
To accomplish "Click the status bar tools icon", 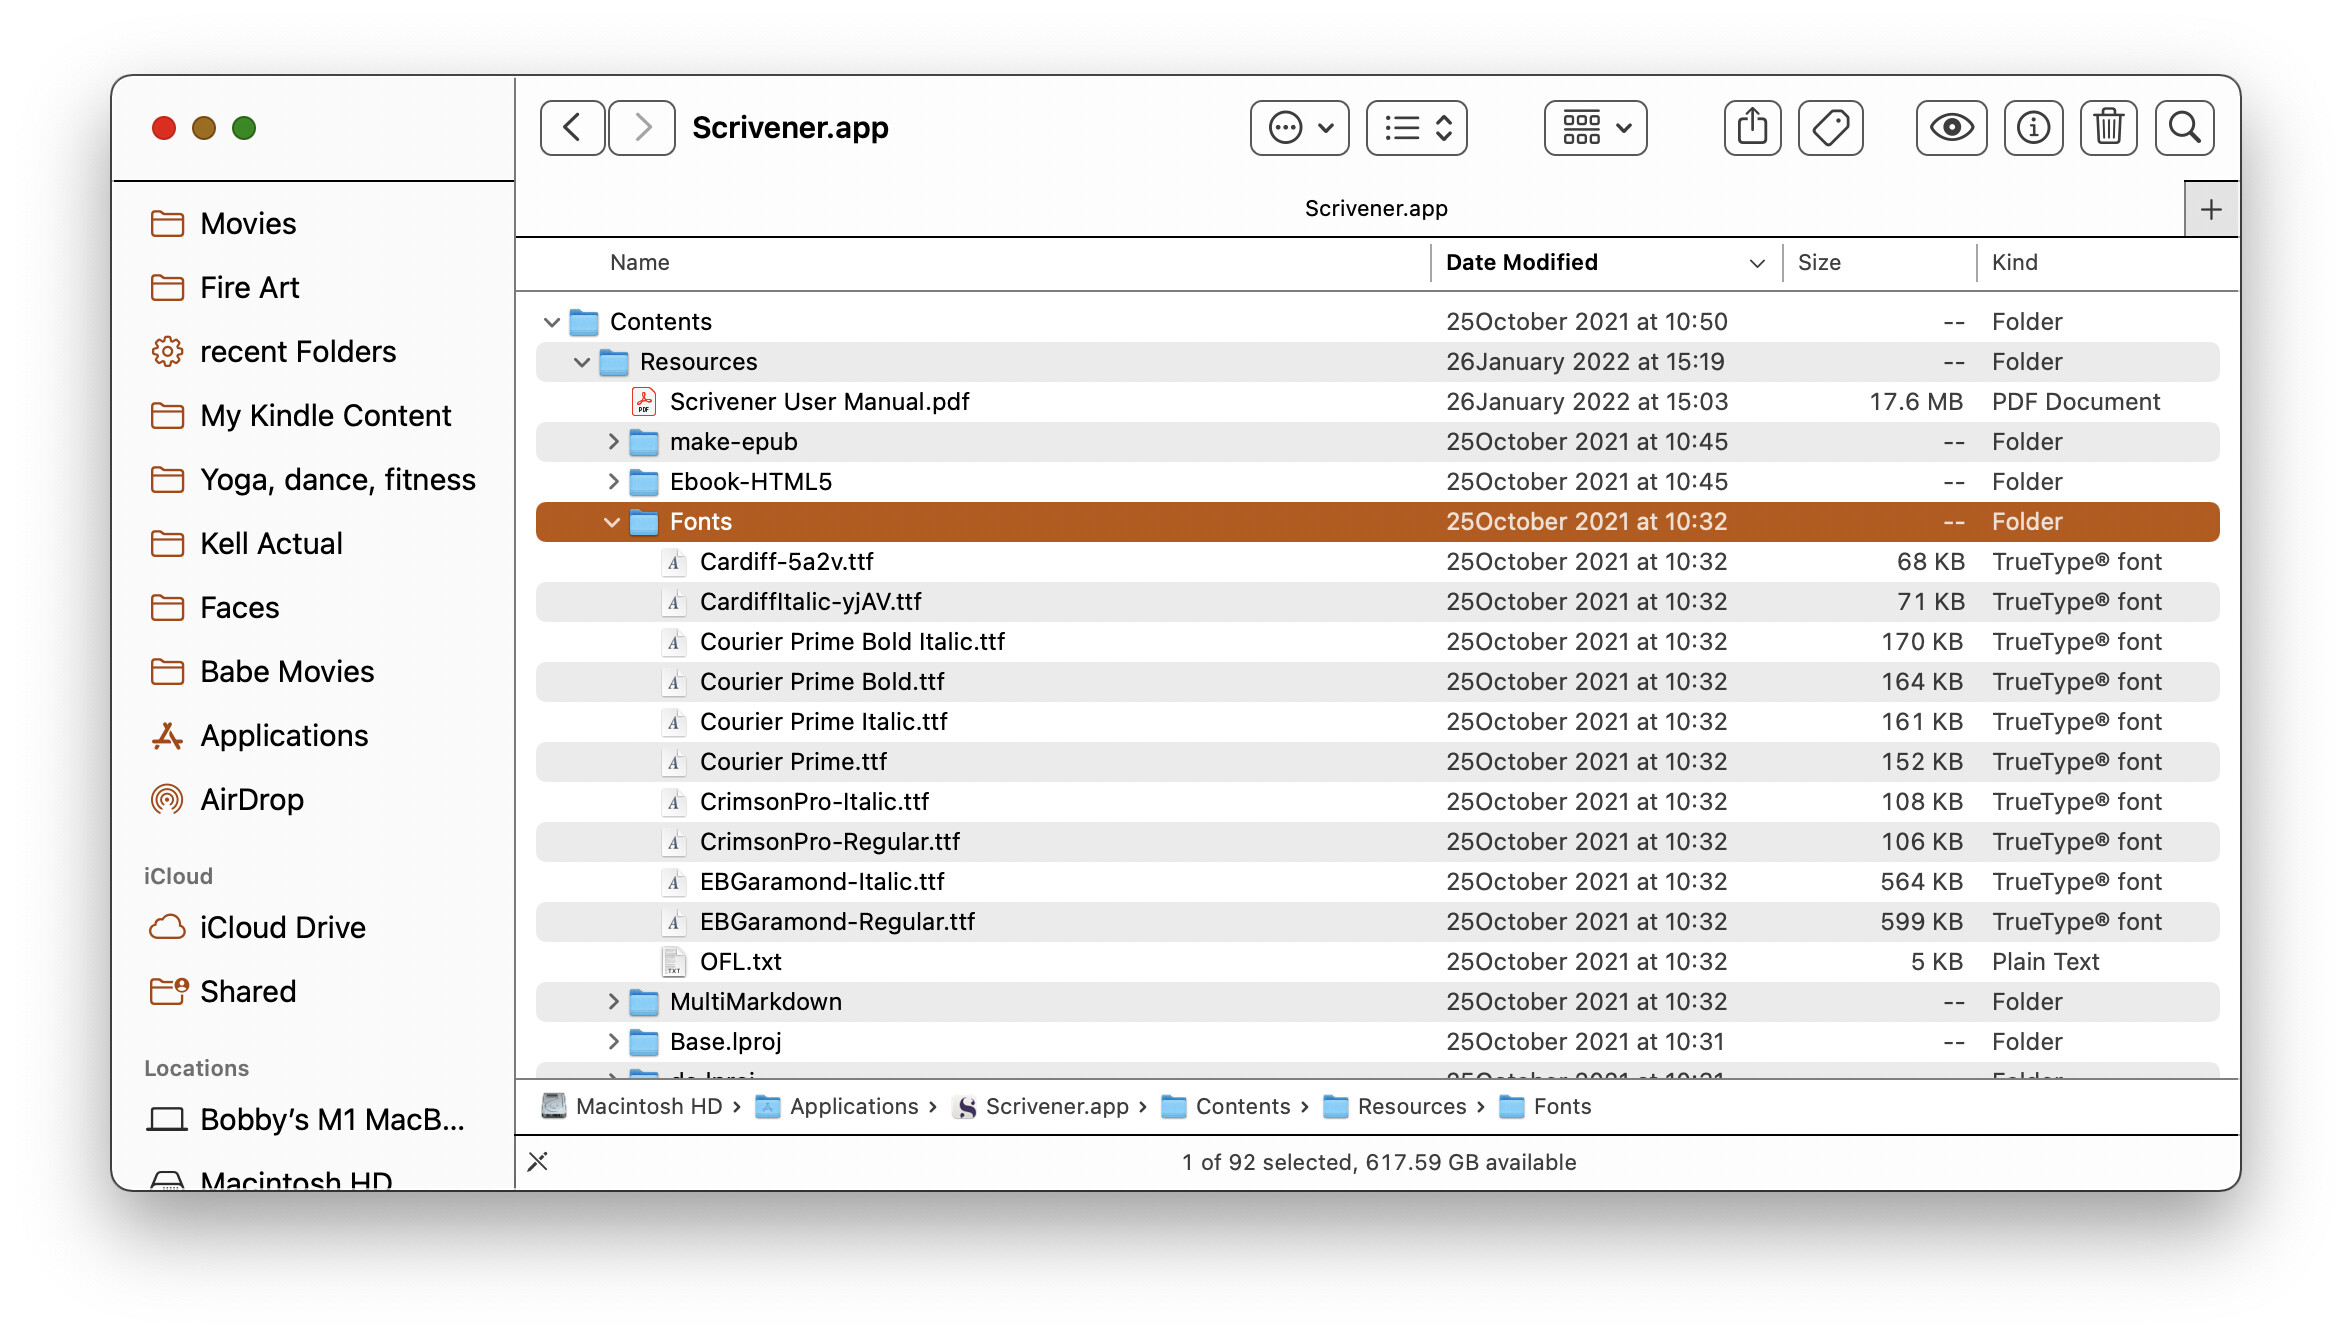I will (538, 1162).
